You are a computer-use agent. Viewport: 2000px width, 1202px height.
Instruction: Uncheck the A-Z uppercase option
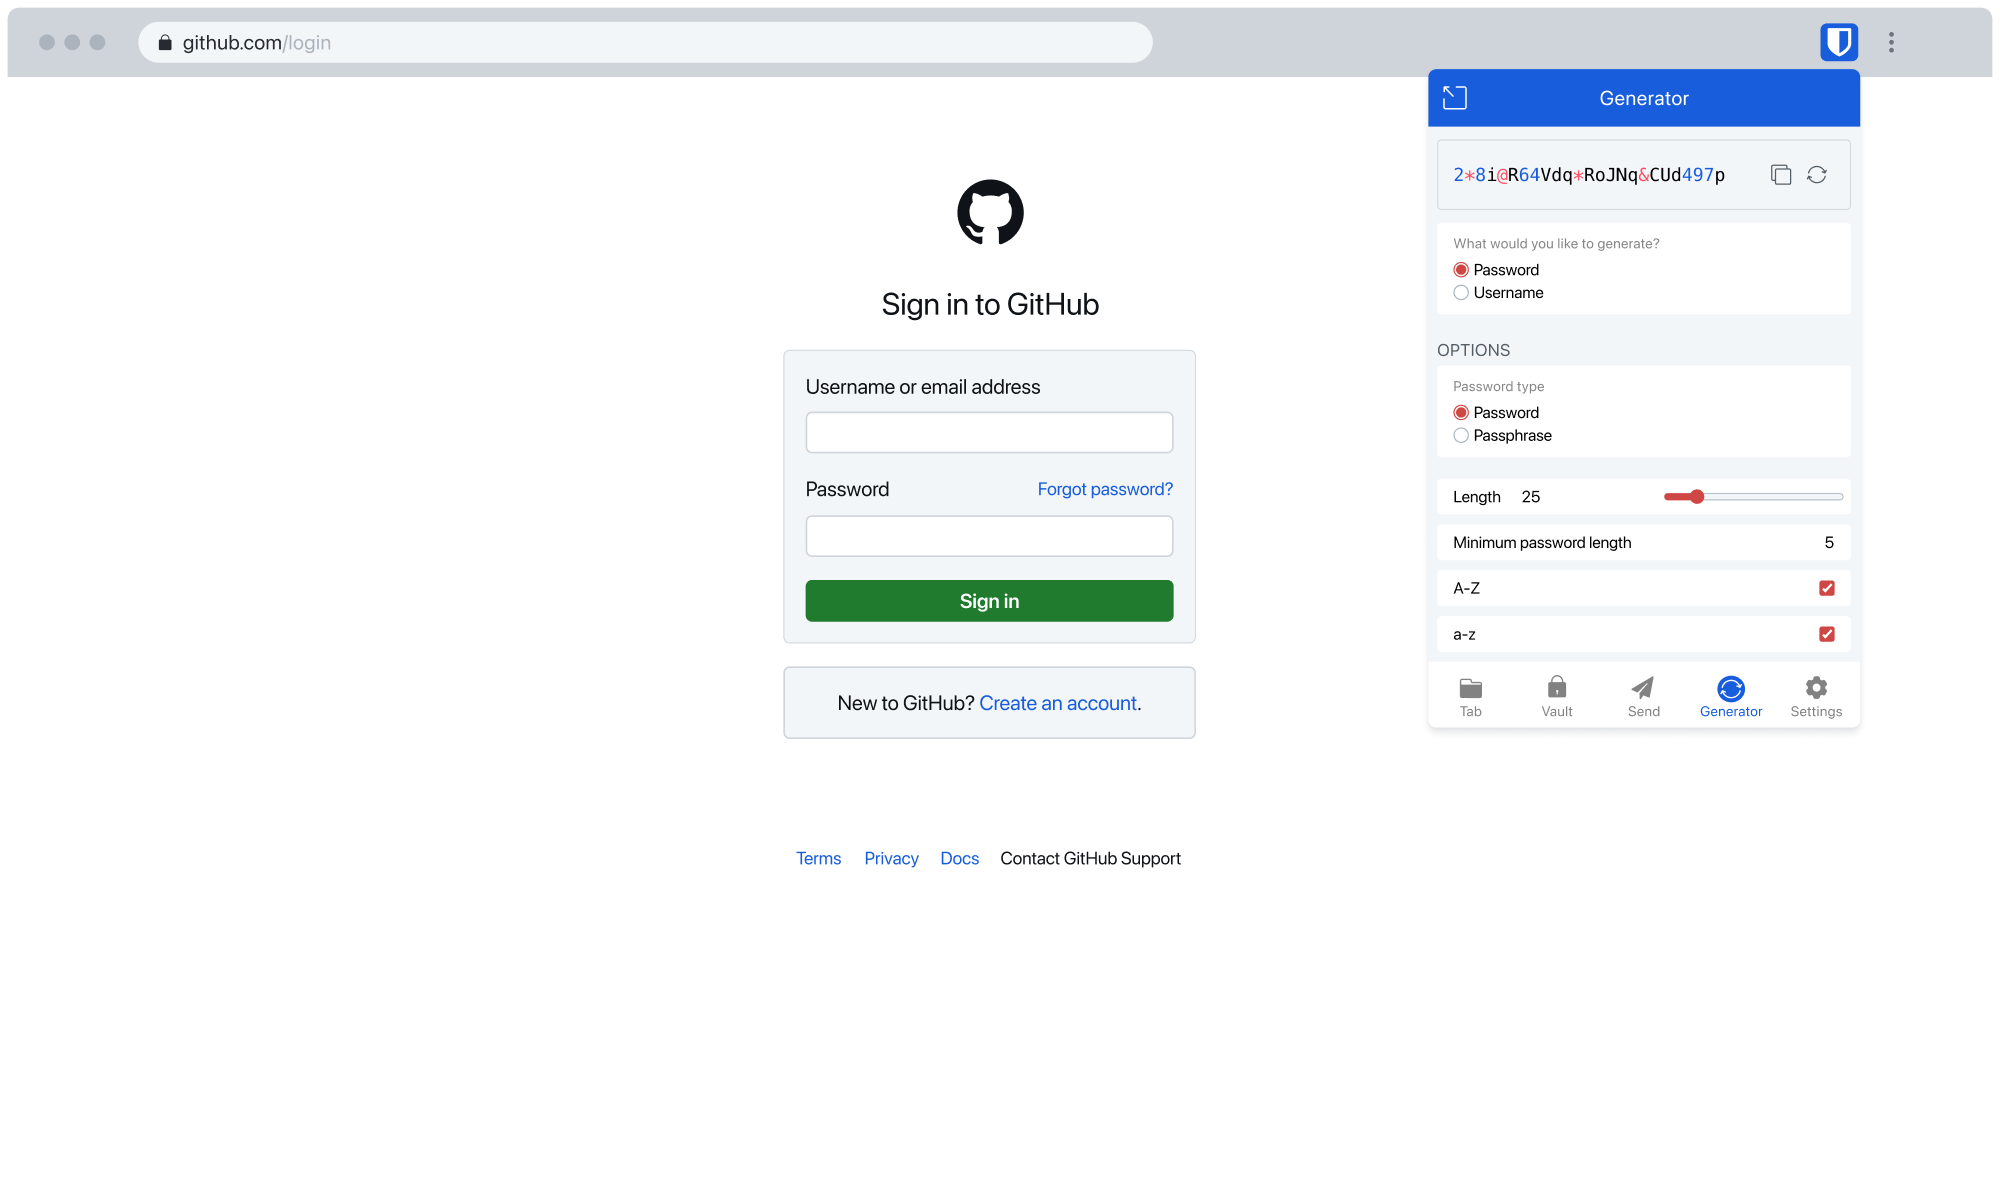[x=1826, y=588]
